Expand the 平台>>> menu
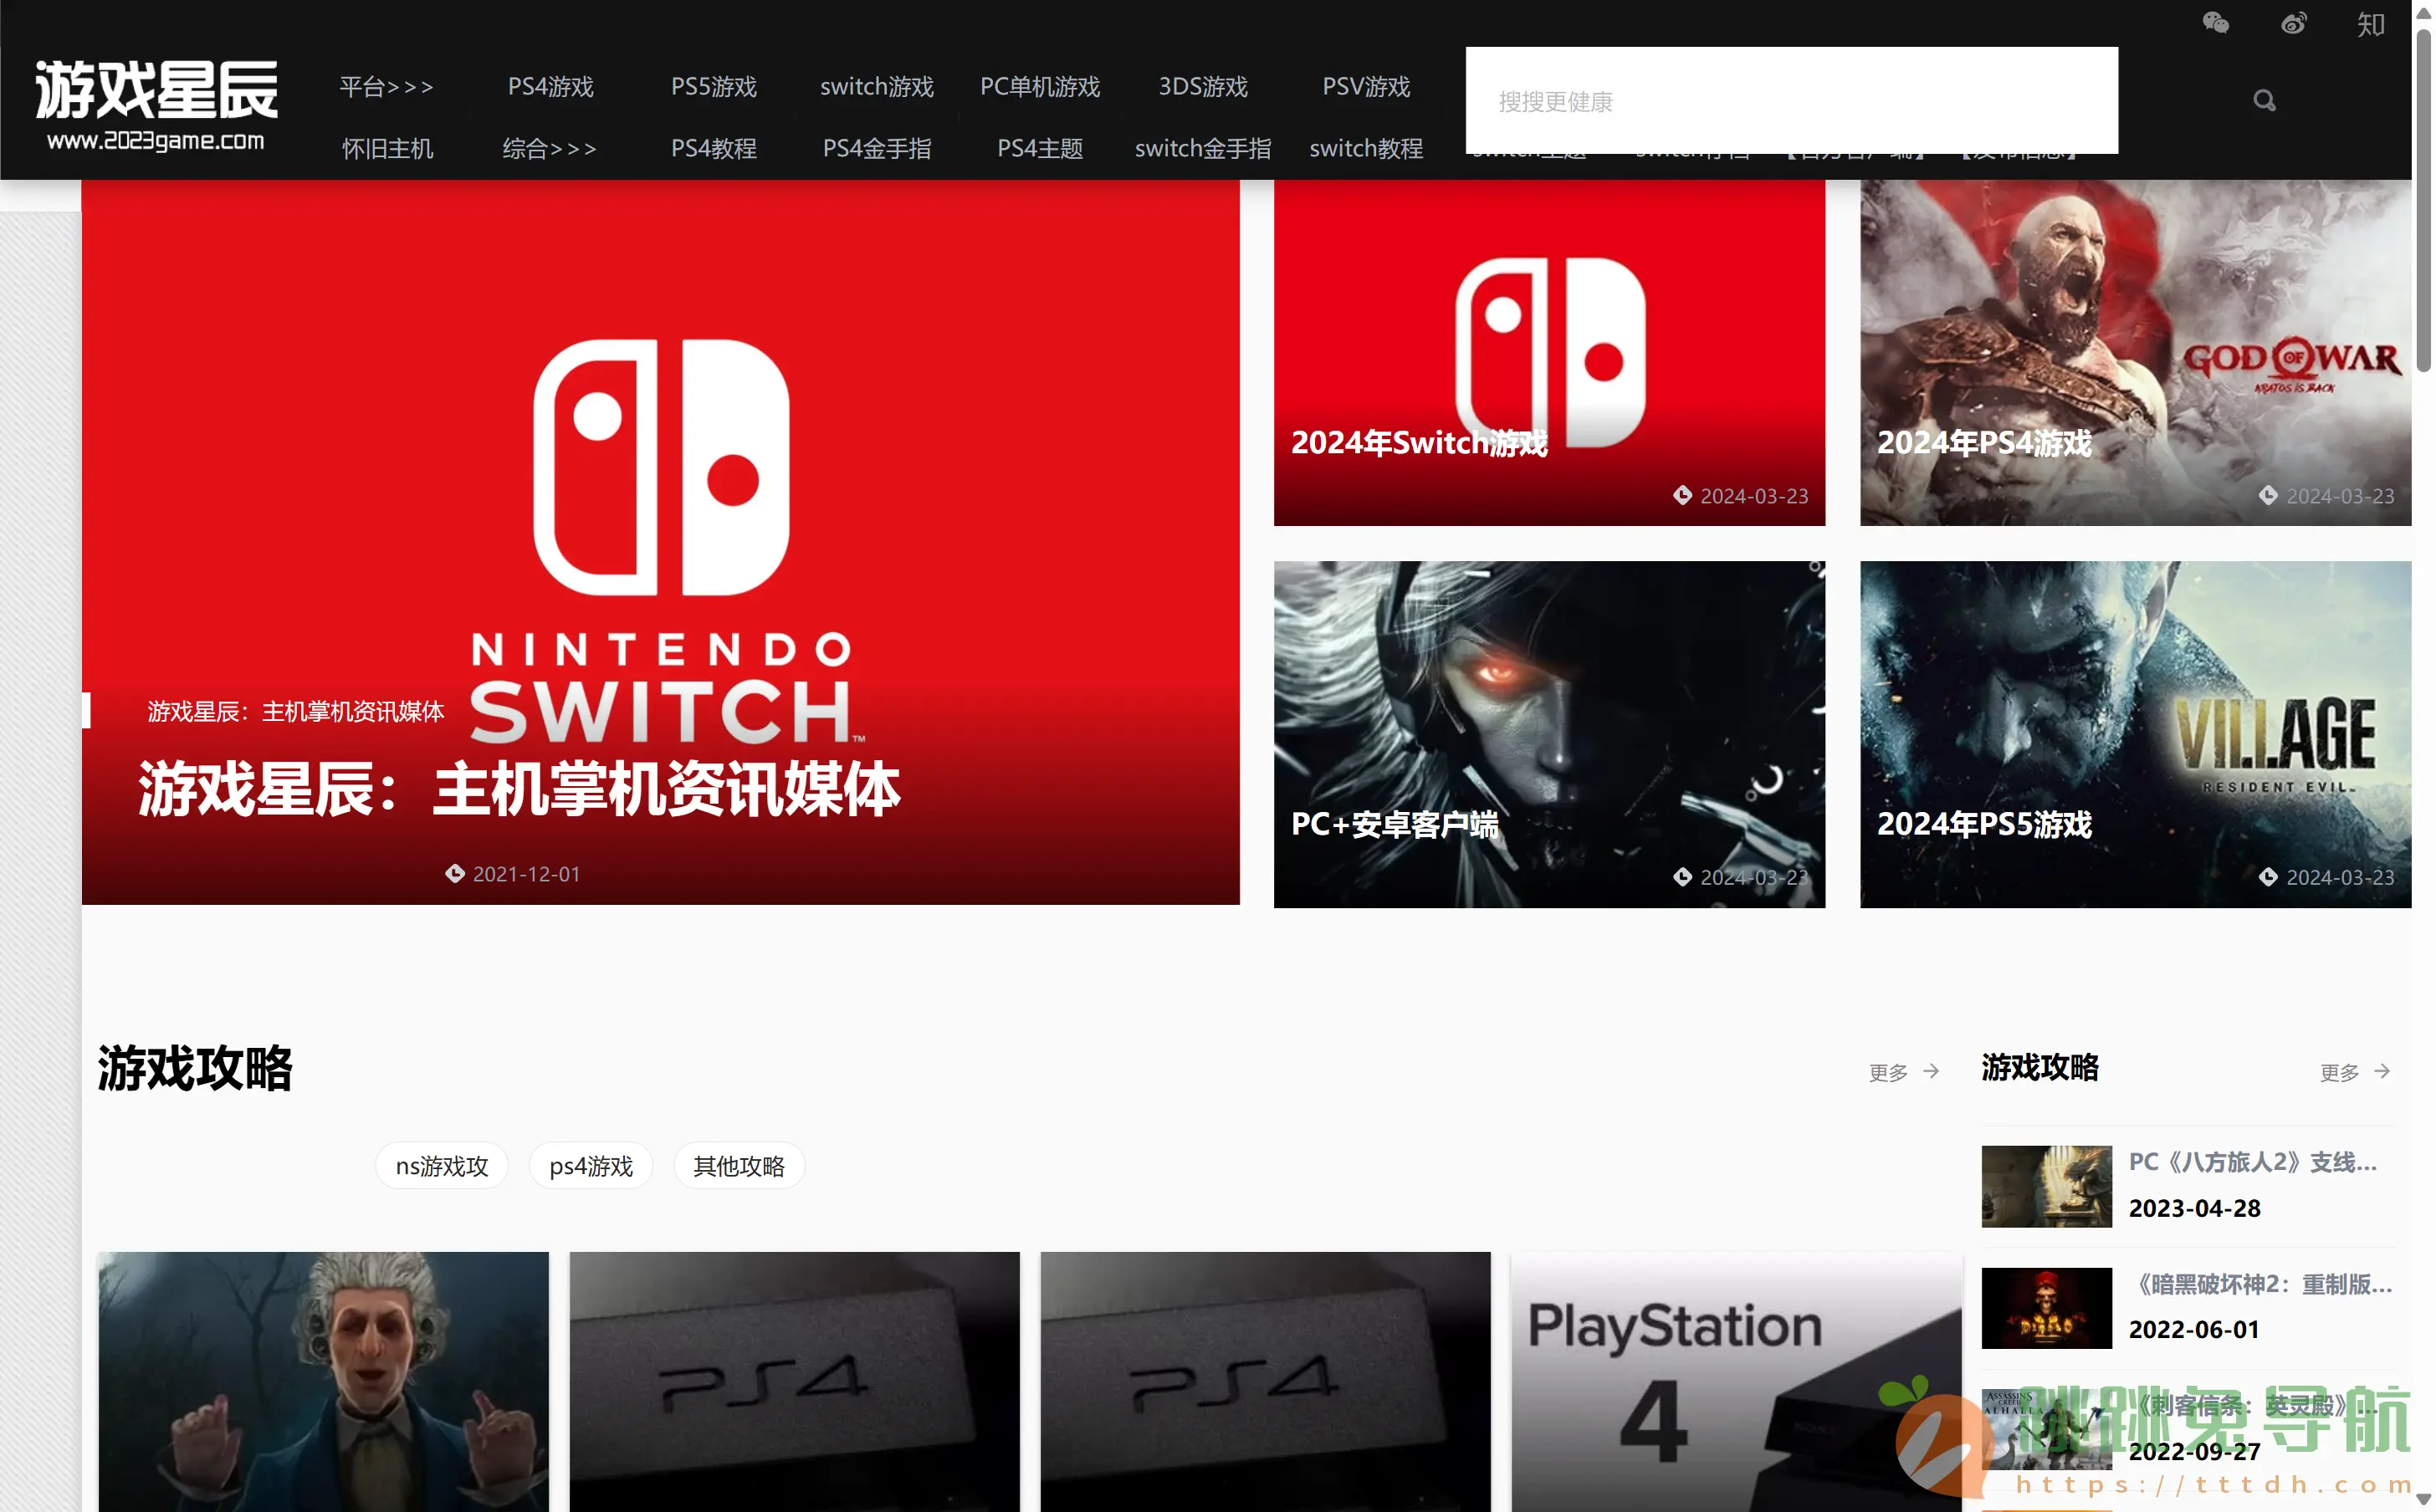 pyautogui.click(x=387, y=87)
